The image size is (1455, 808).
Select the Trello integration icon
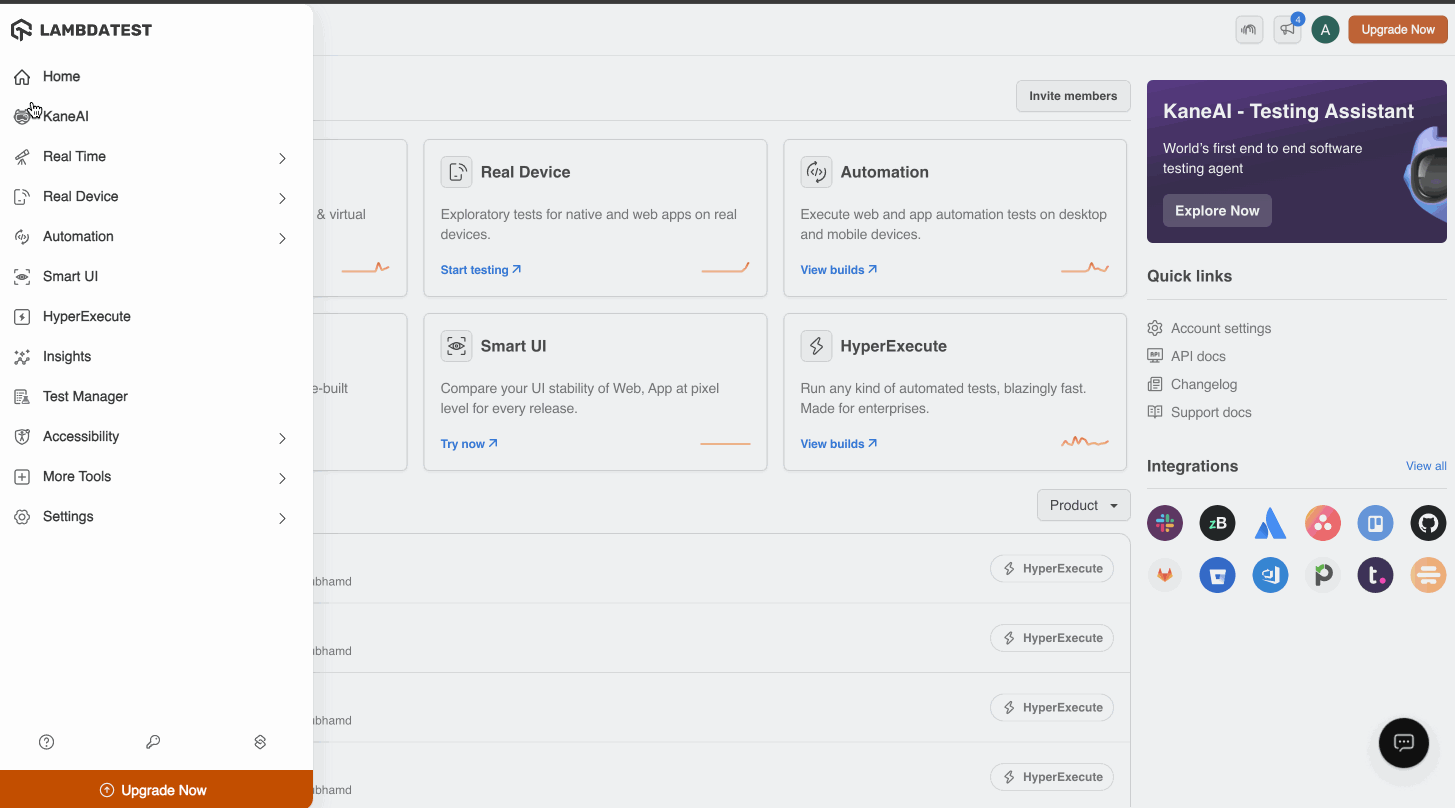coord(1375,523)
